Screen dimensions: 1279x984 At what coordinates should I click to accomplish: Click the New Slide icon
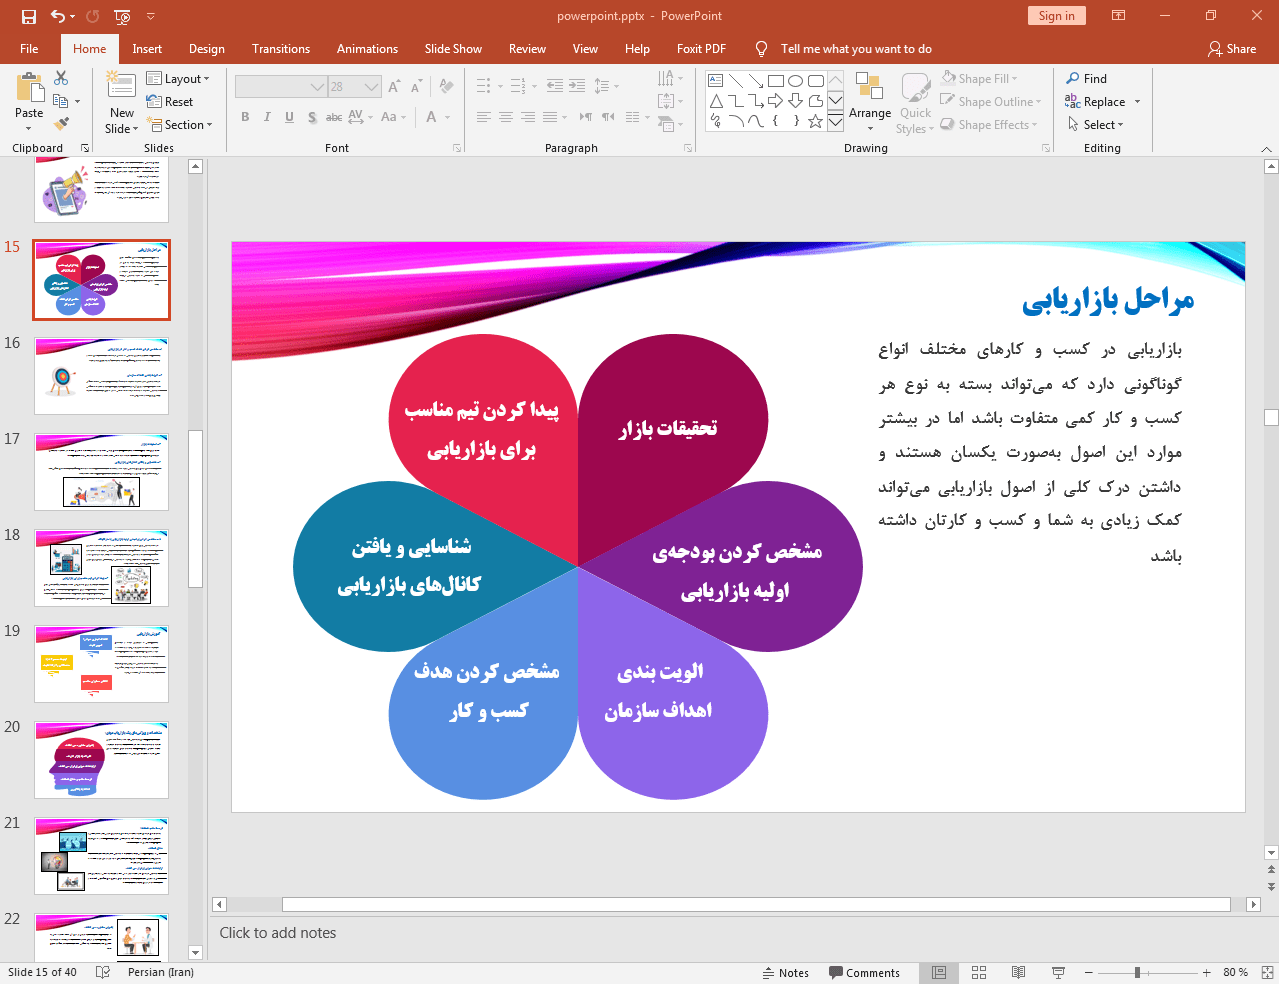click(121, 86)
